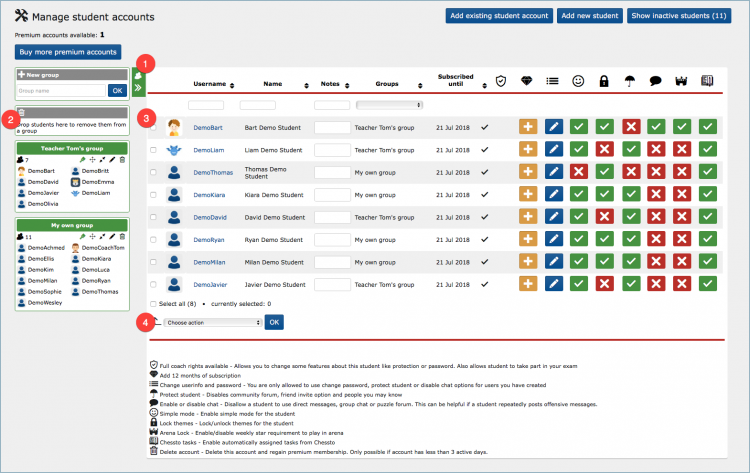Click Buy more premium accounts button
This screenshot has height=473, width=750.
(x=67, y=52)
